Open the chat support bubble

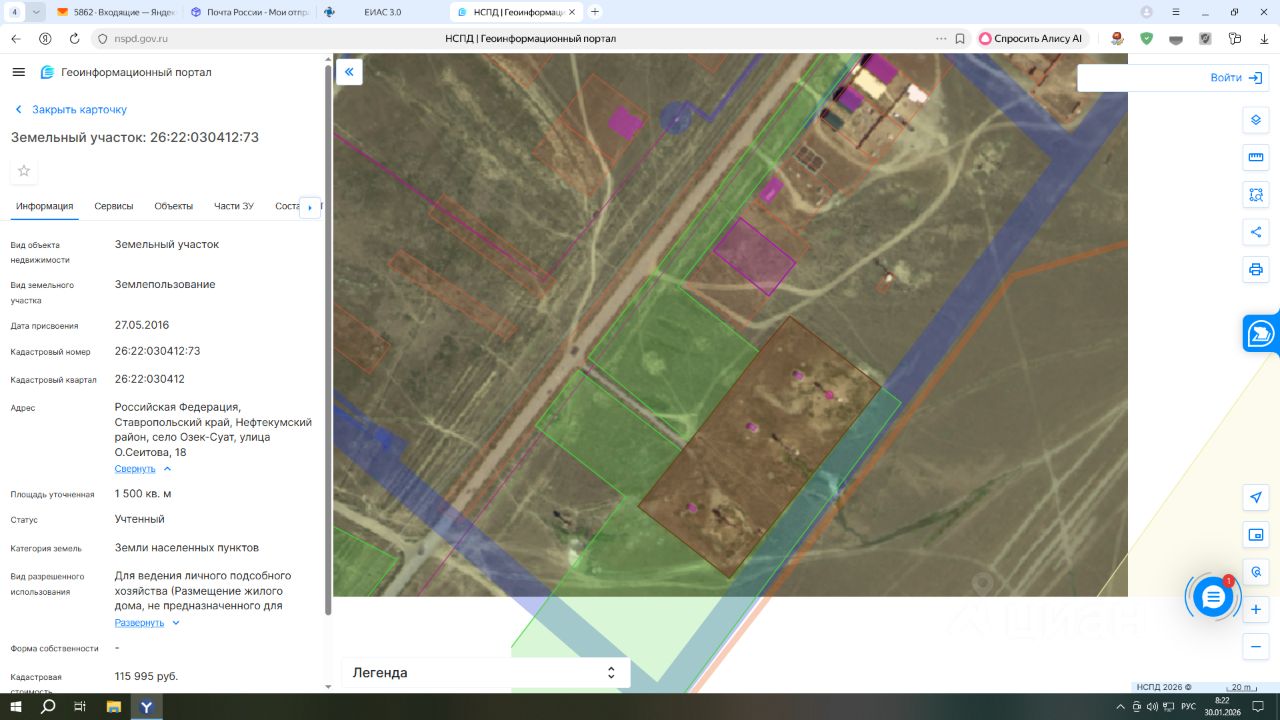pos(1213,597)
